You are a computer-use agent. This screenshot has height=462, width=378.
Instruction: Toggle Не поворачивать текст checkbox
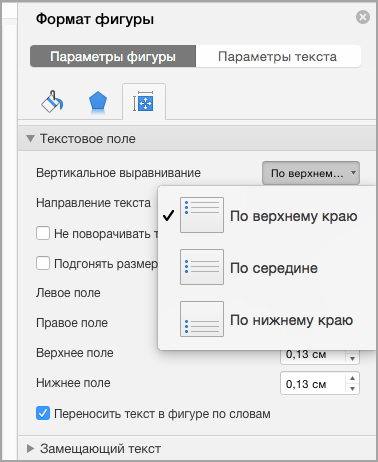(x=43, y=233)
